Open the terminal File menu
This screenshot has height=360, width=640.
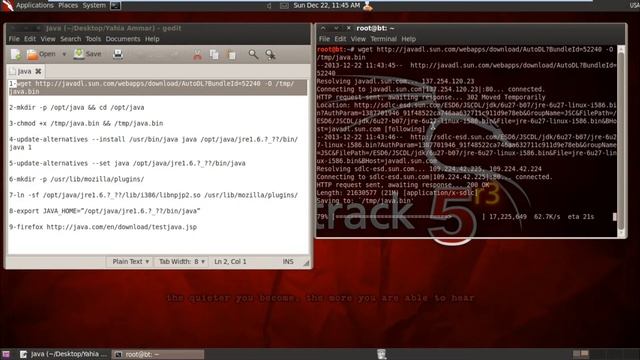(324, 39)
